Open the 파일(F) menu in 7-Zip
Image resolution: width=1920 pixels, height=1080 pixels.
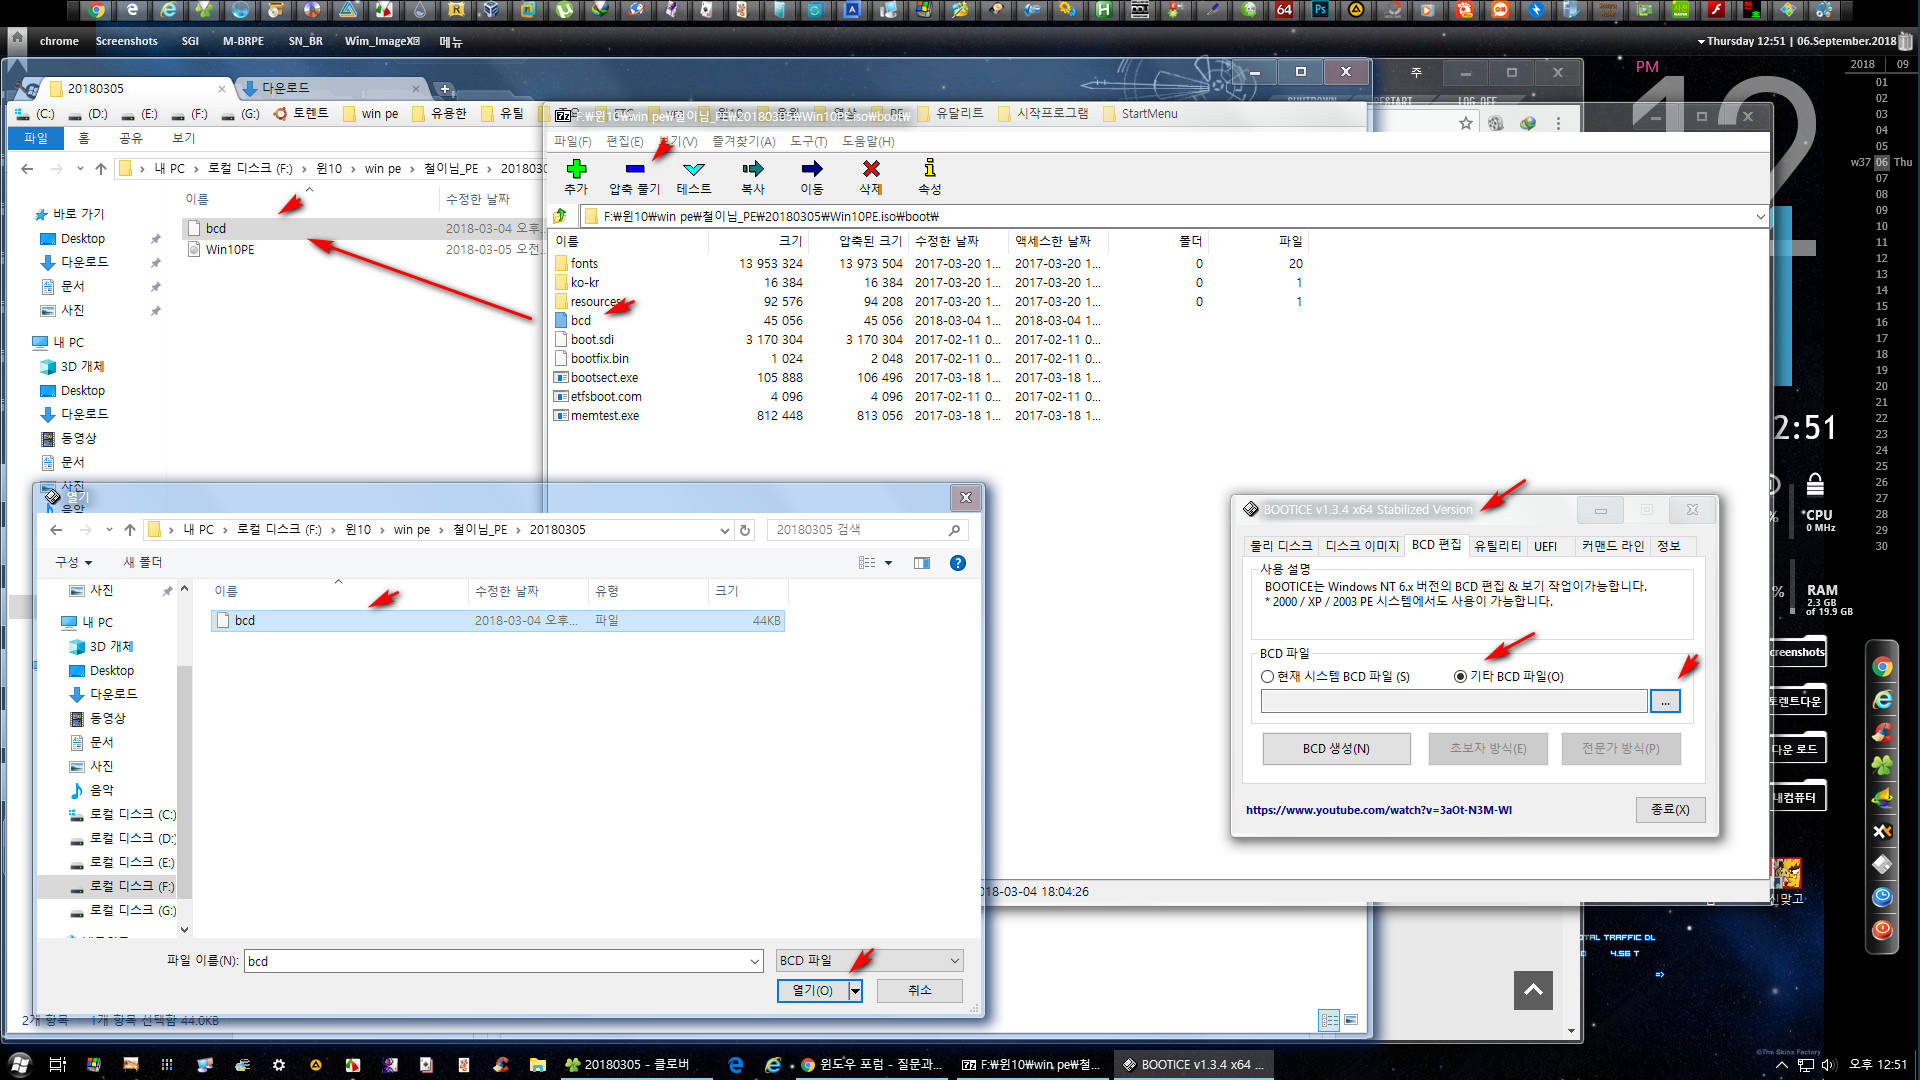(573, 142)
